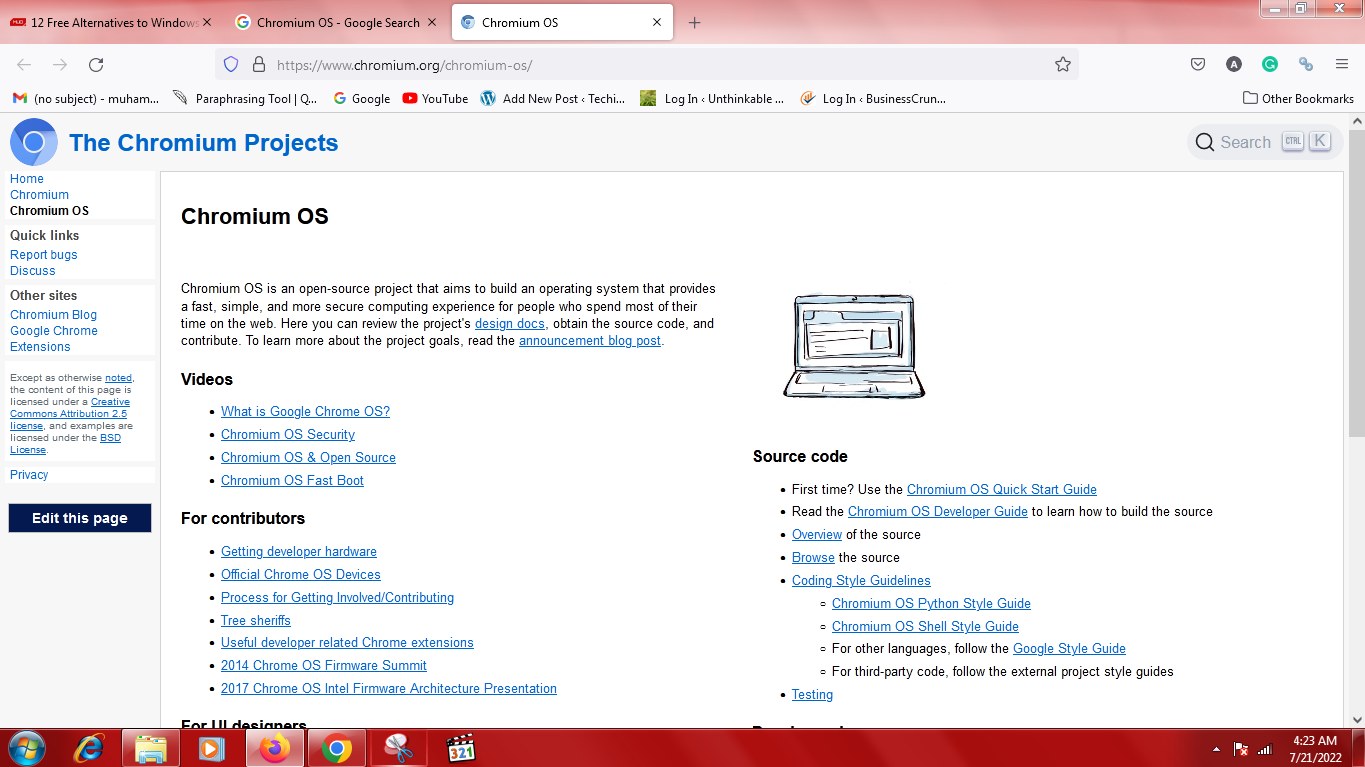Click the page vertical scrollbar thumb
Image resolution: width=1365 pixels, height=767 pixels.
point(1356,283)
